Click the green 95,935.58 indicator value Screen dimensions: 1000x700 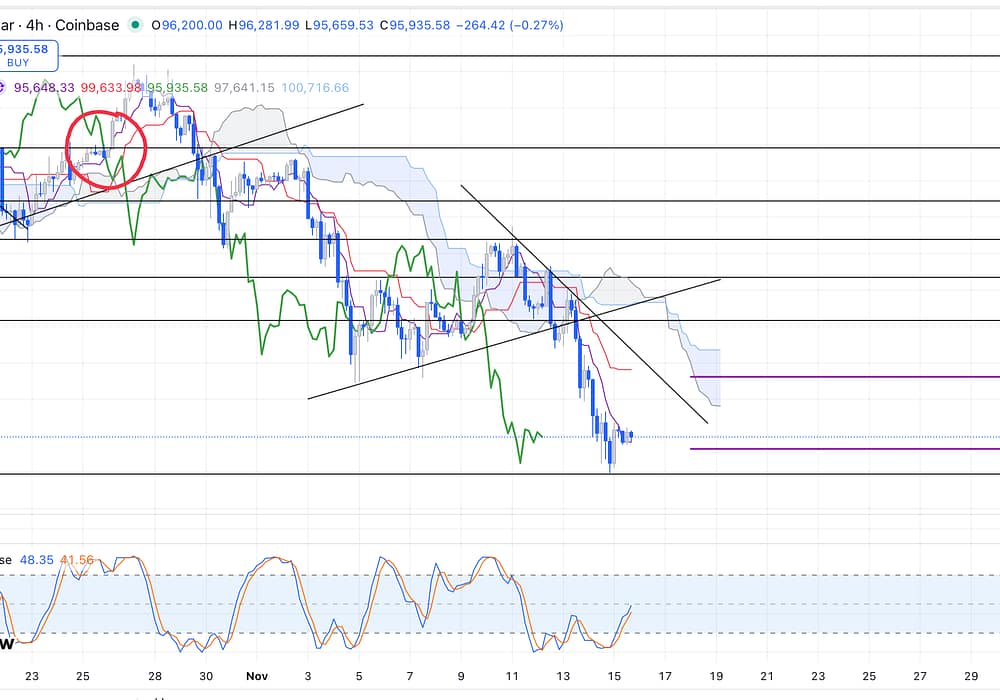coord(177,88)
